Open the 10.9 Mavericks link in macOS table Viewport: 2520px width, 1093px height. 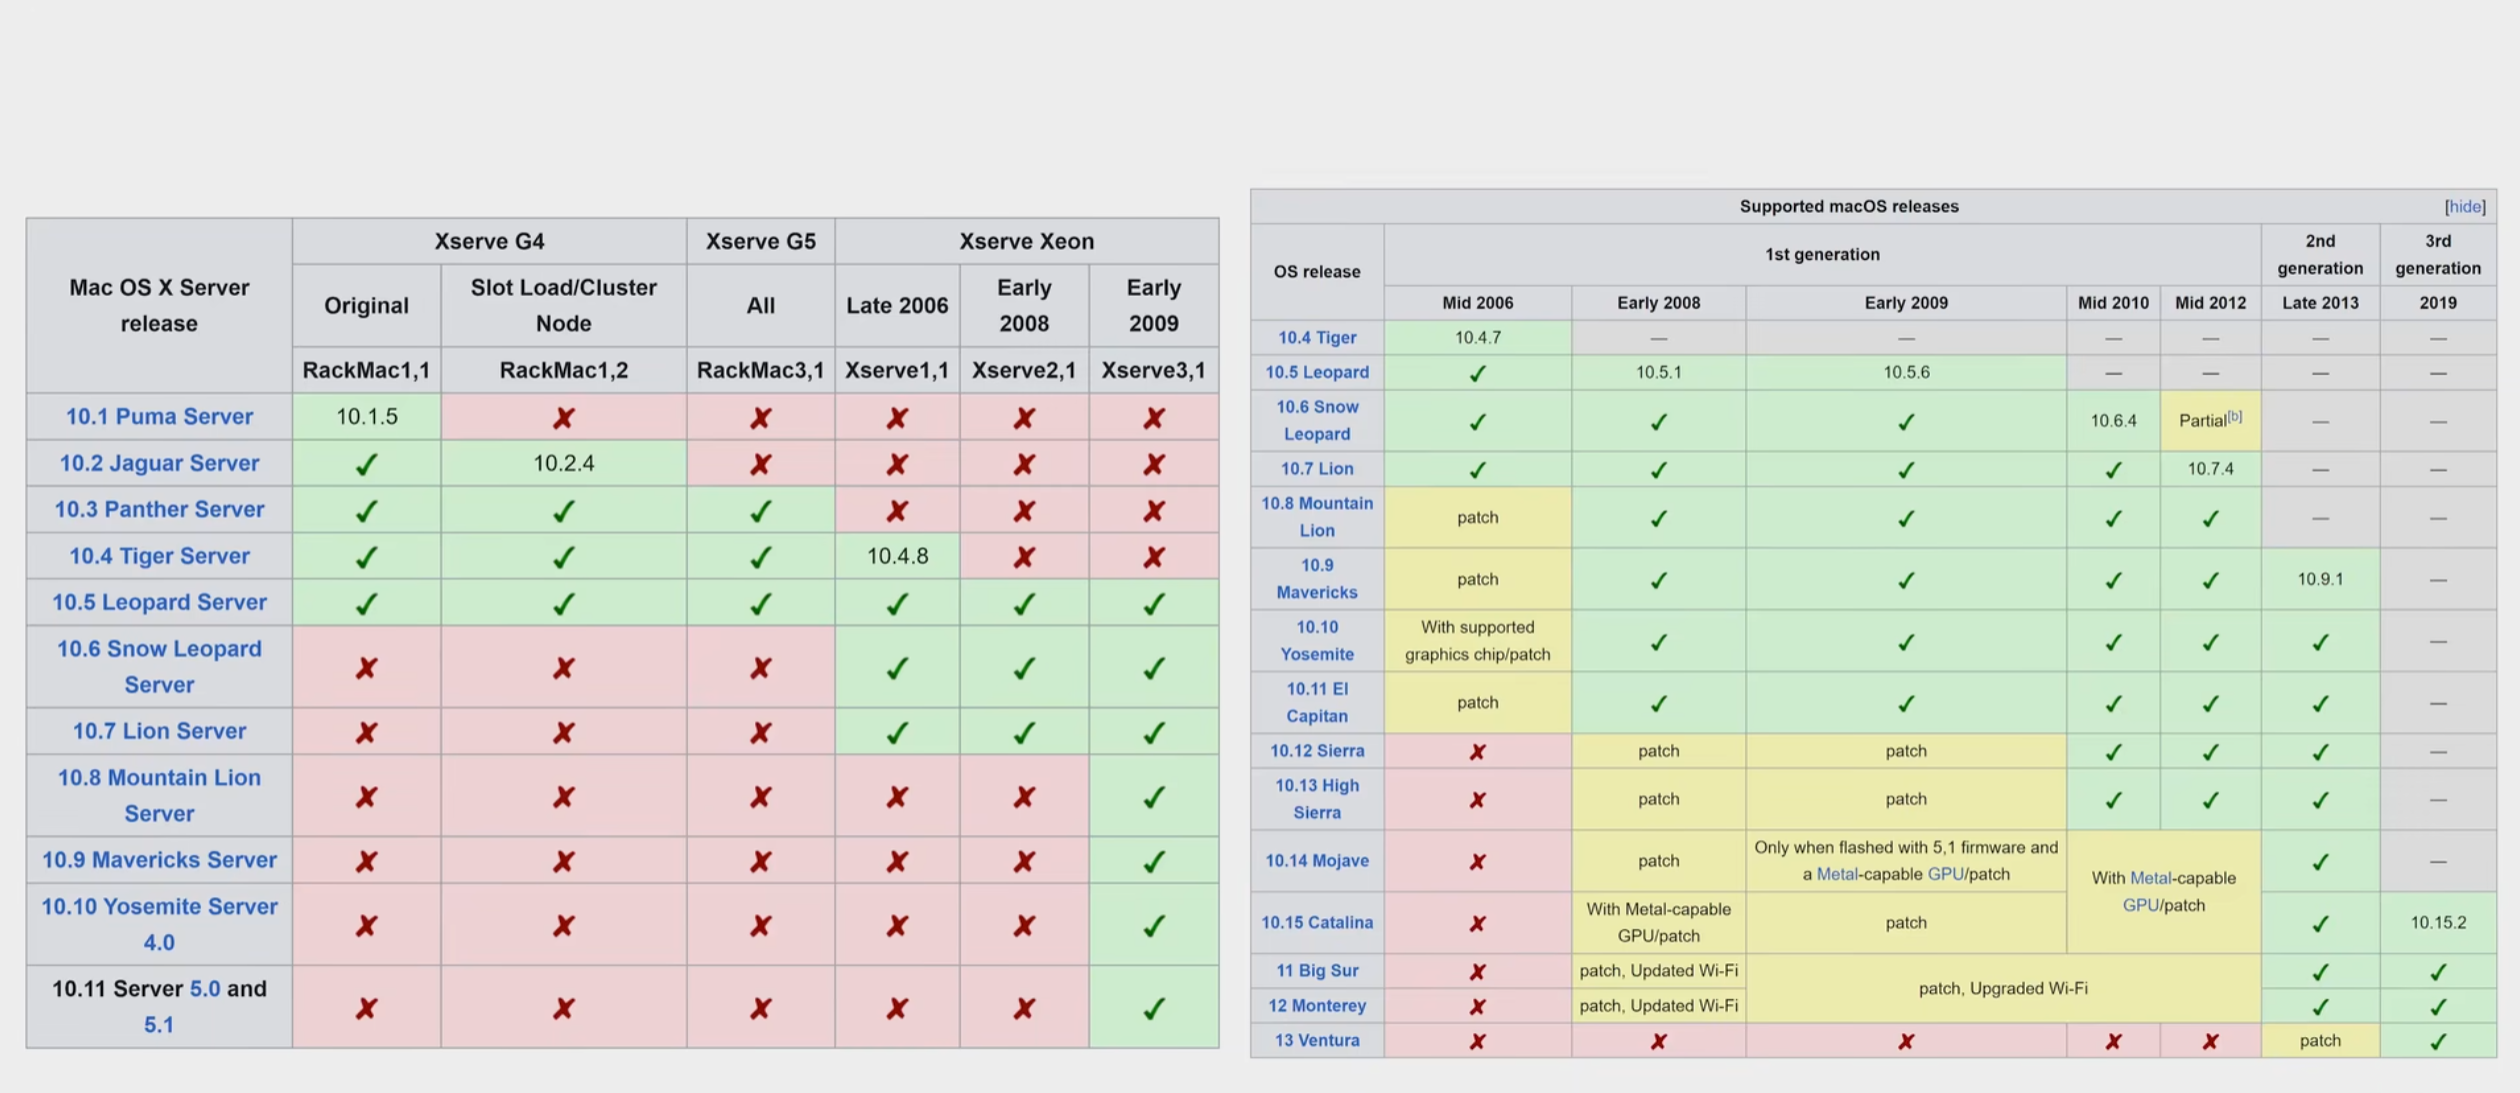click(x=1317, y=579)
